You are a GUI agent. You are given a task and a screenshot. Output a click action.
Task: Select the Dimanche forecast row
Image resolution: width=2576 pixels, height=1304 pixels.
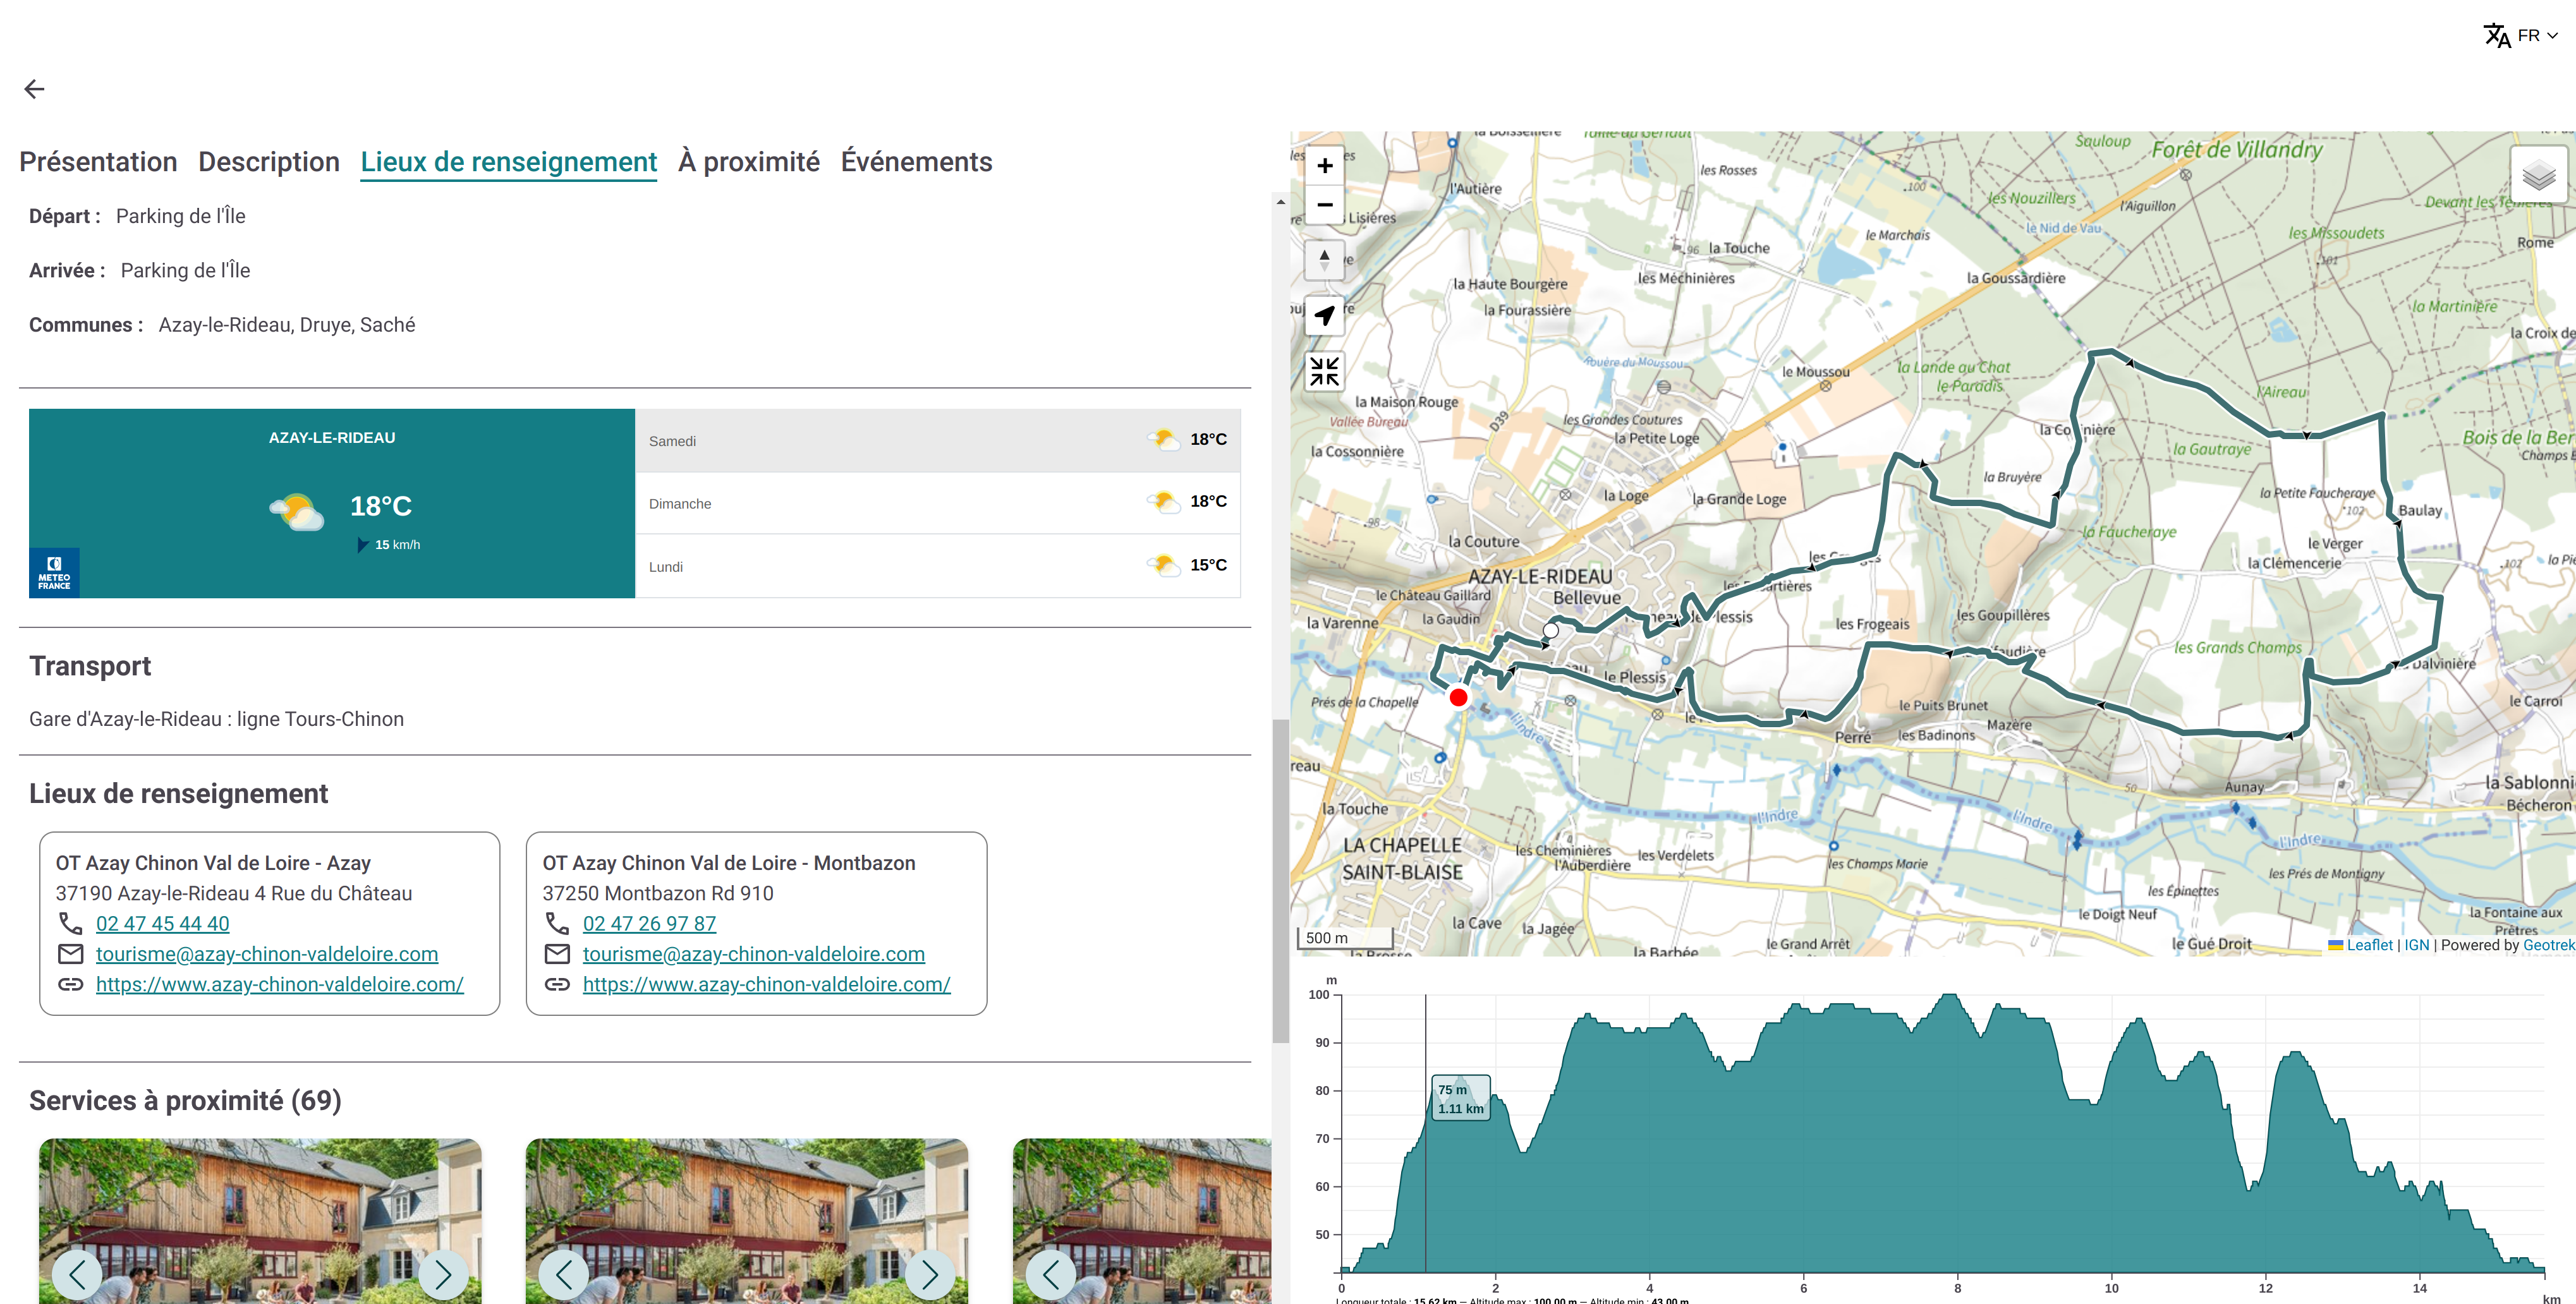click(938, 503)
